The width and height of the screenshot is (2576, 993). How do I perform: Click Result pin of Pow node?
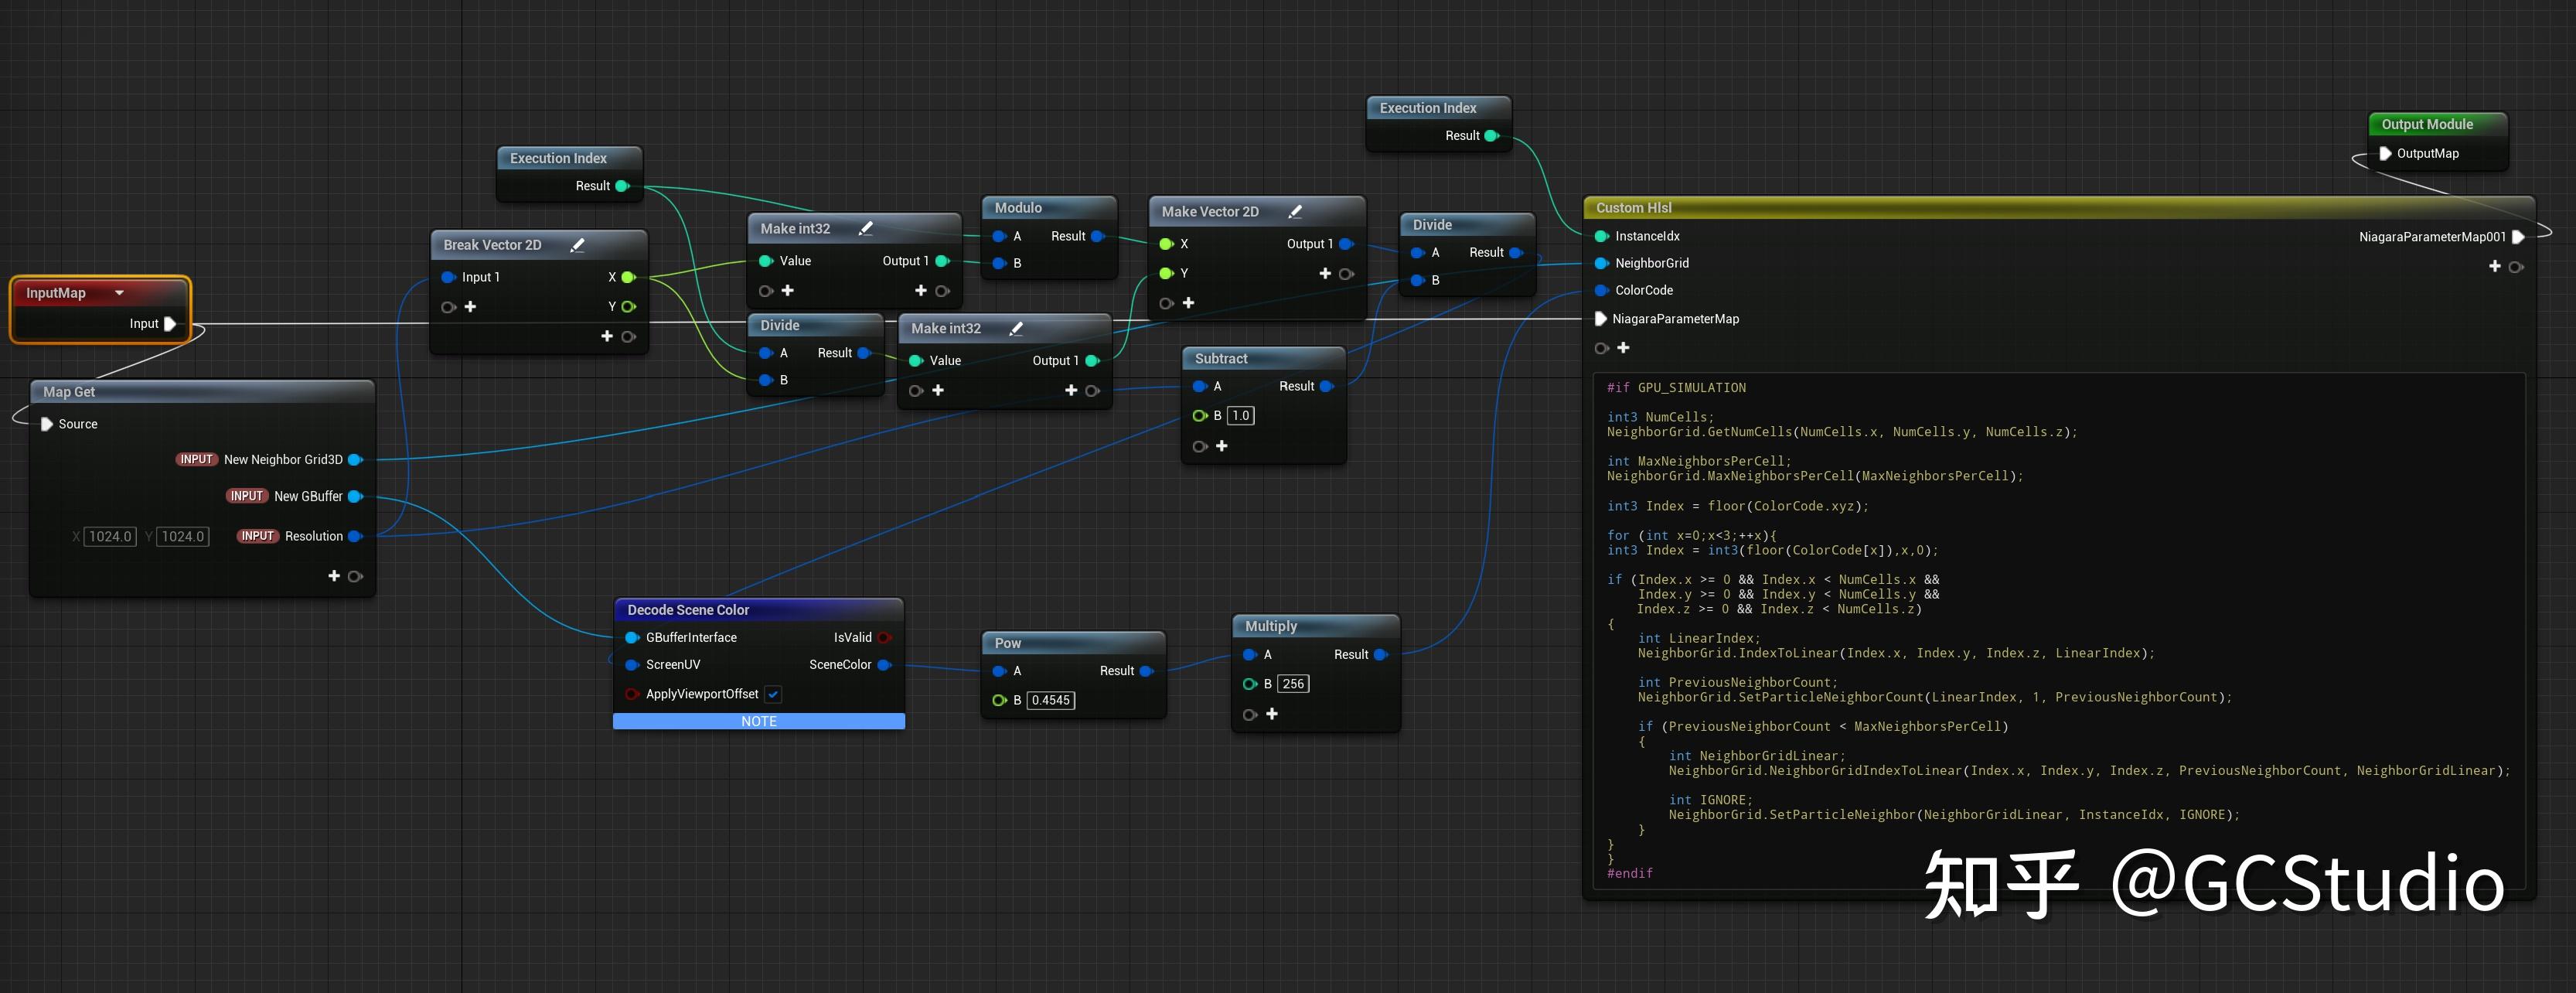pyautogui.click(x=1146, y=671)
